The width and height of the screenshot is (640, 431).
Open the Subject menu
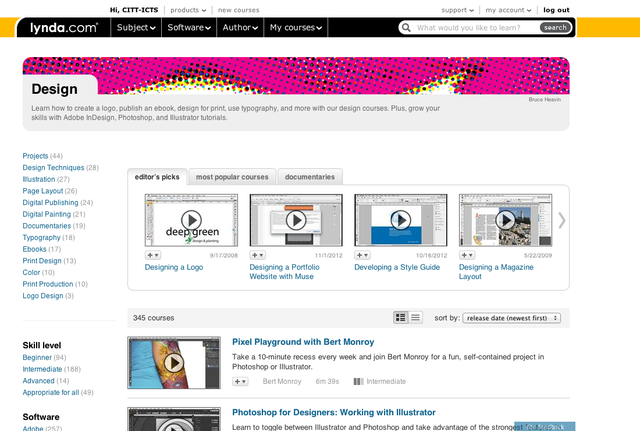point(136,27)
